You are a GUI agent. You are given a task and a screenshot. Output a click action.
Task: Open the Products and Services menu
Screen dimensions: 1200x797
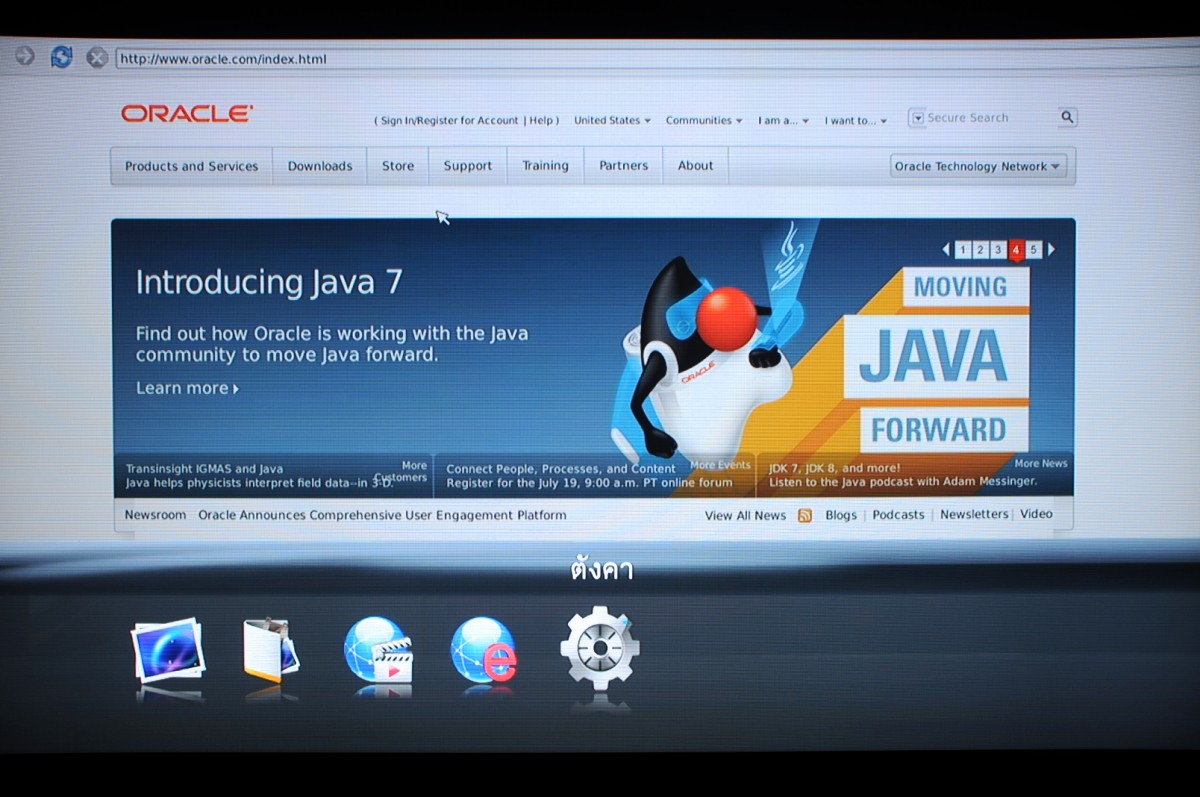(191, 166)
